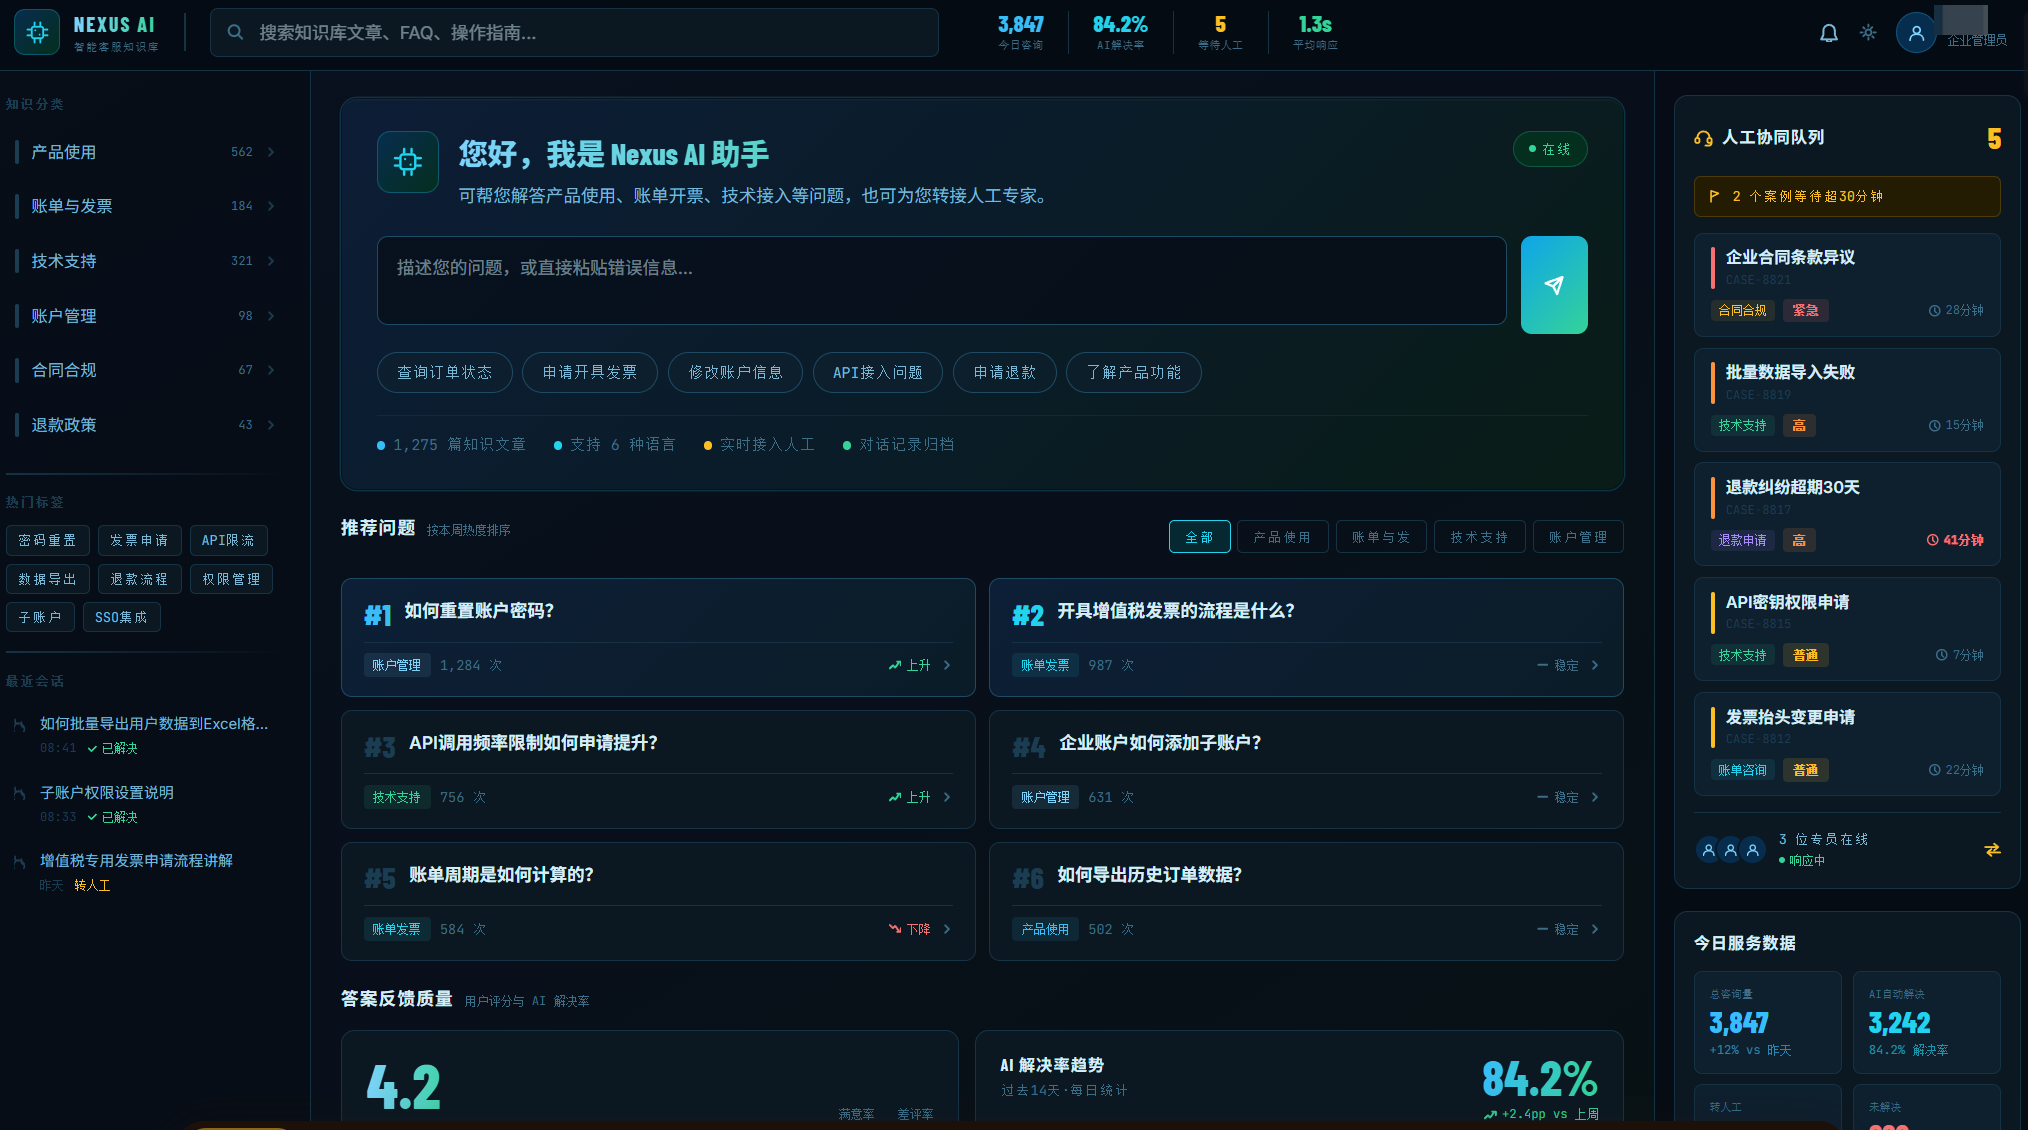Toggle light theme with the sun icon
The height and width of the screenshot is (1130, 2028).
(x=1868, y=33)
